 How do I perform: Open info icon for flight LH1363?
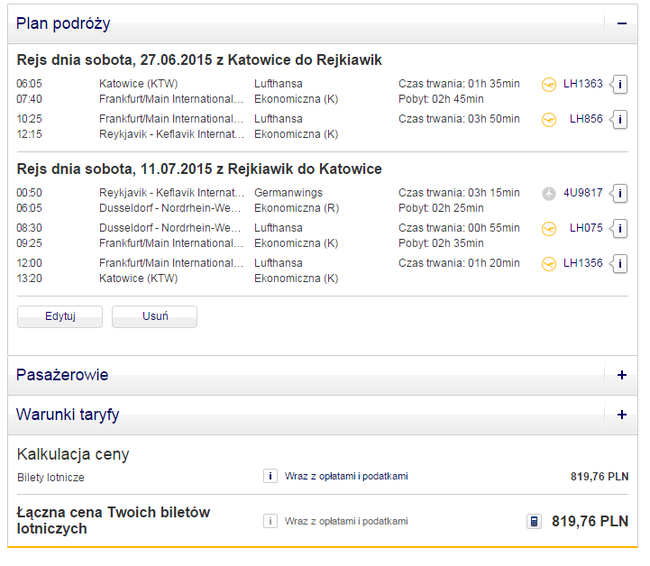pyautogui.click(x=619, y=84)
